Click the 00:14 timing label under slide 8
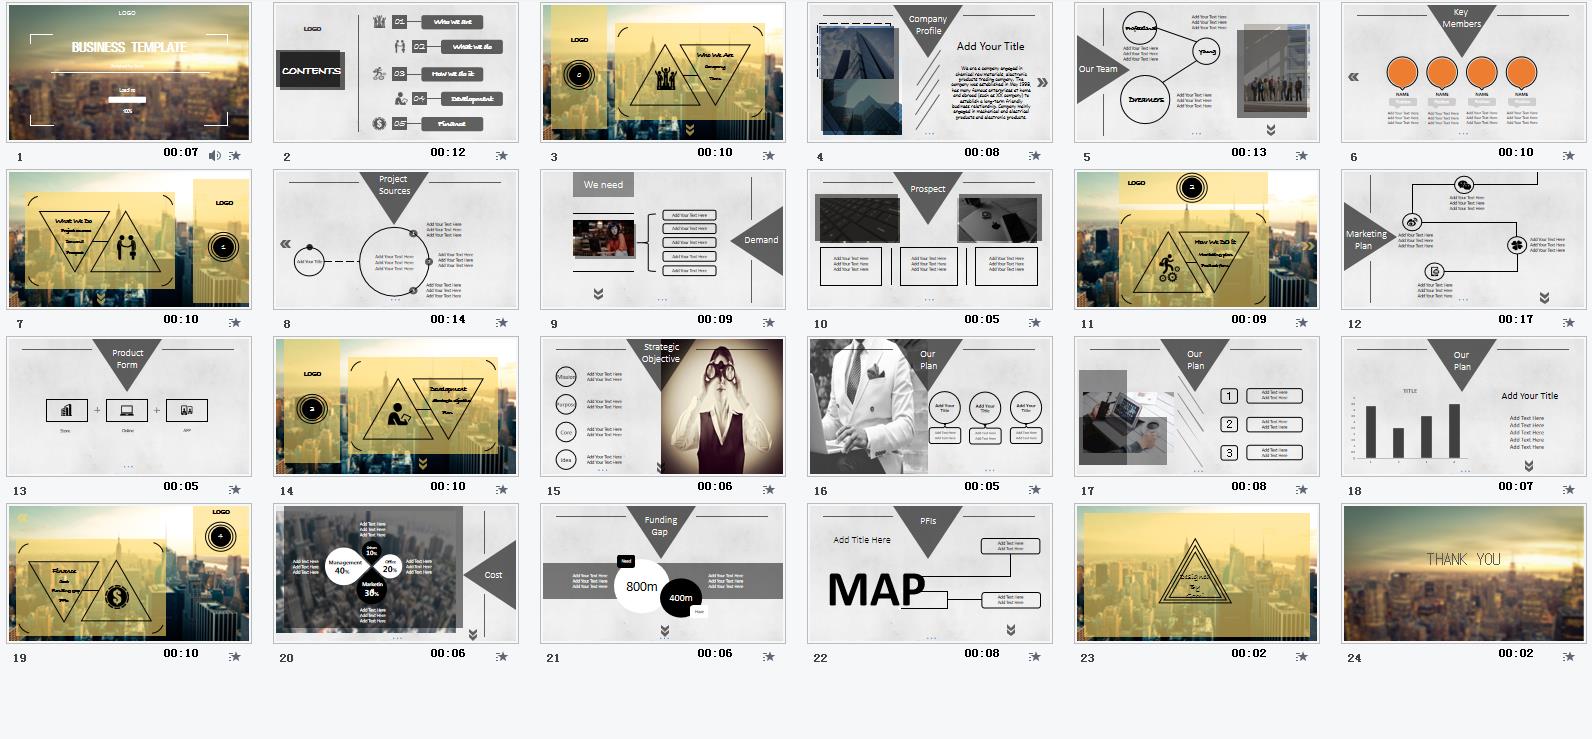This screenshot has width=1592, height=739. [x=448, y=320]
